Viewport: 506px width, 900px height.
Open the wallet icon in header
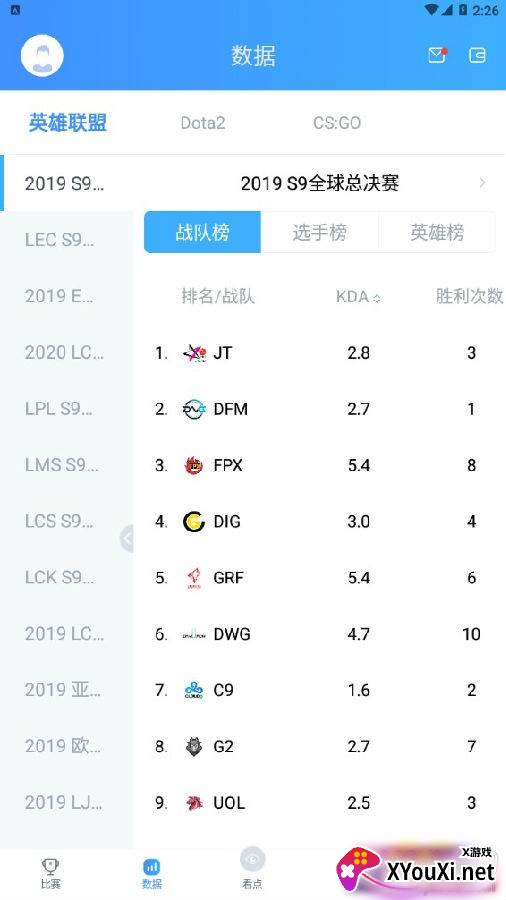(477, 55)
